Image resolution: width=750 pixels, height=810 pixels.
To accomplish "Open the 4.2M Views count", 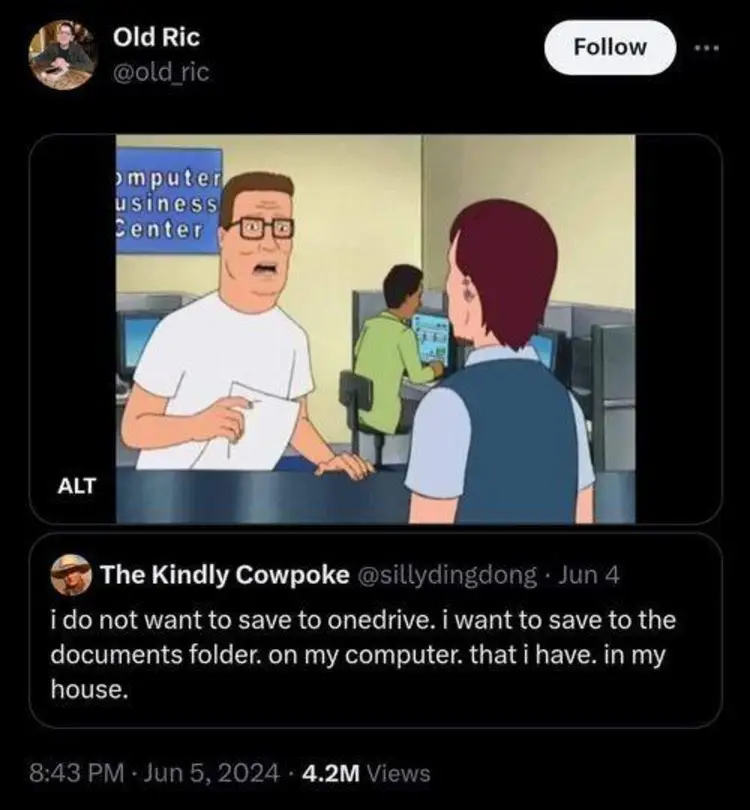I will pos(363,772).
